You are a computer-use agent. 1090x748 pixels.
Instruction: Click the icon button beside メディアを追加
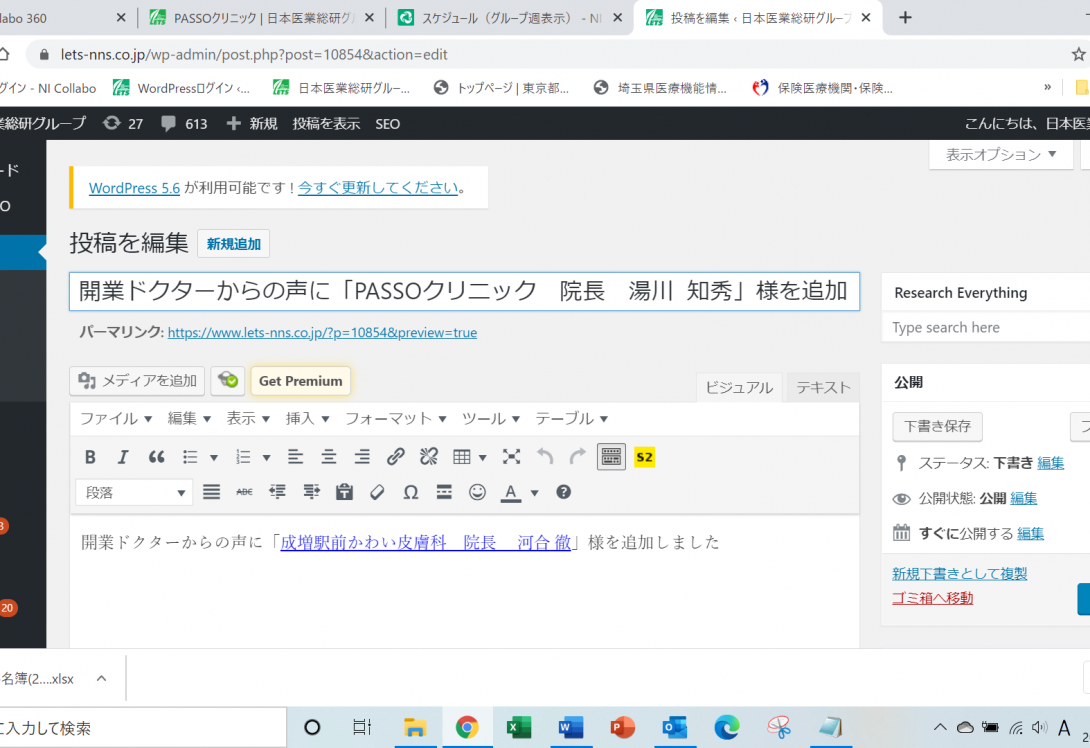[x=227, y=381]
